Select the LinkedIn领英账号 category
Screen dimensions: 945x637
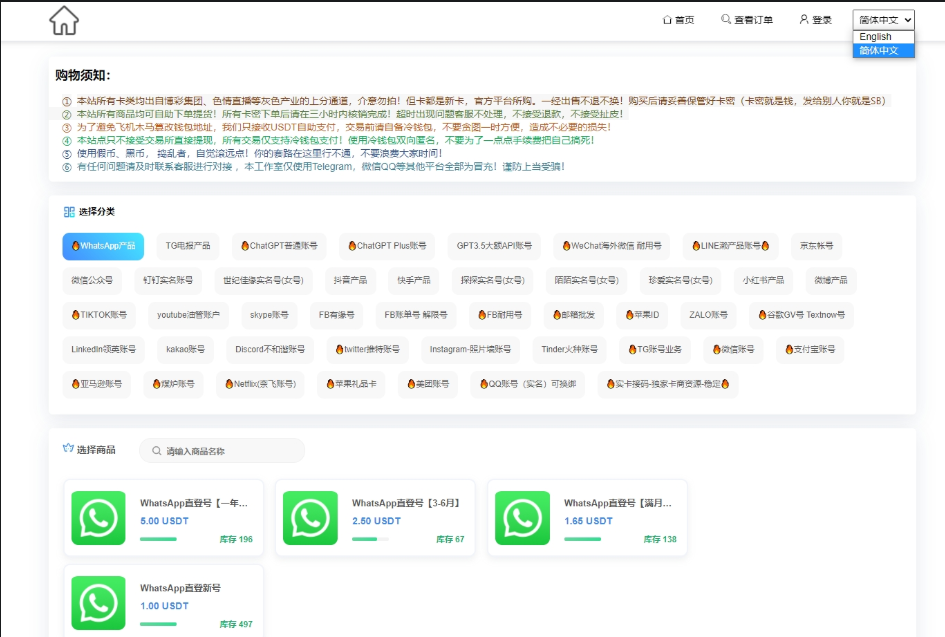[x=104, y=349]
